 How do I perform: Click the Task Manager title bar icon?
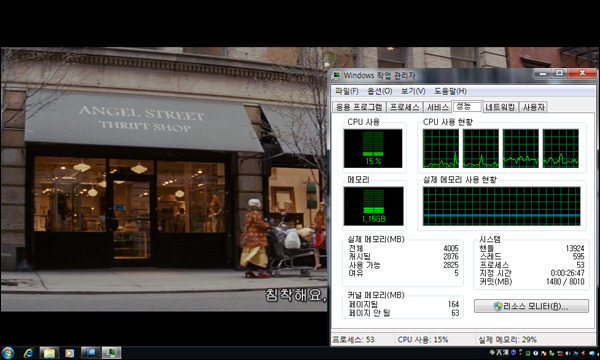point(336,75)
